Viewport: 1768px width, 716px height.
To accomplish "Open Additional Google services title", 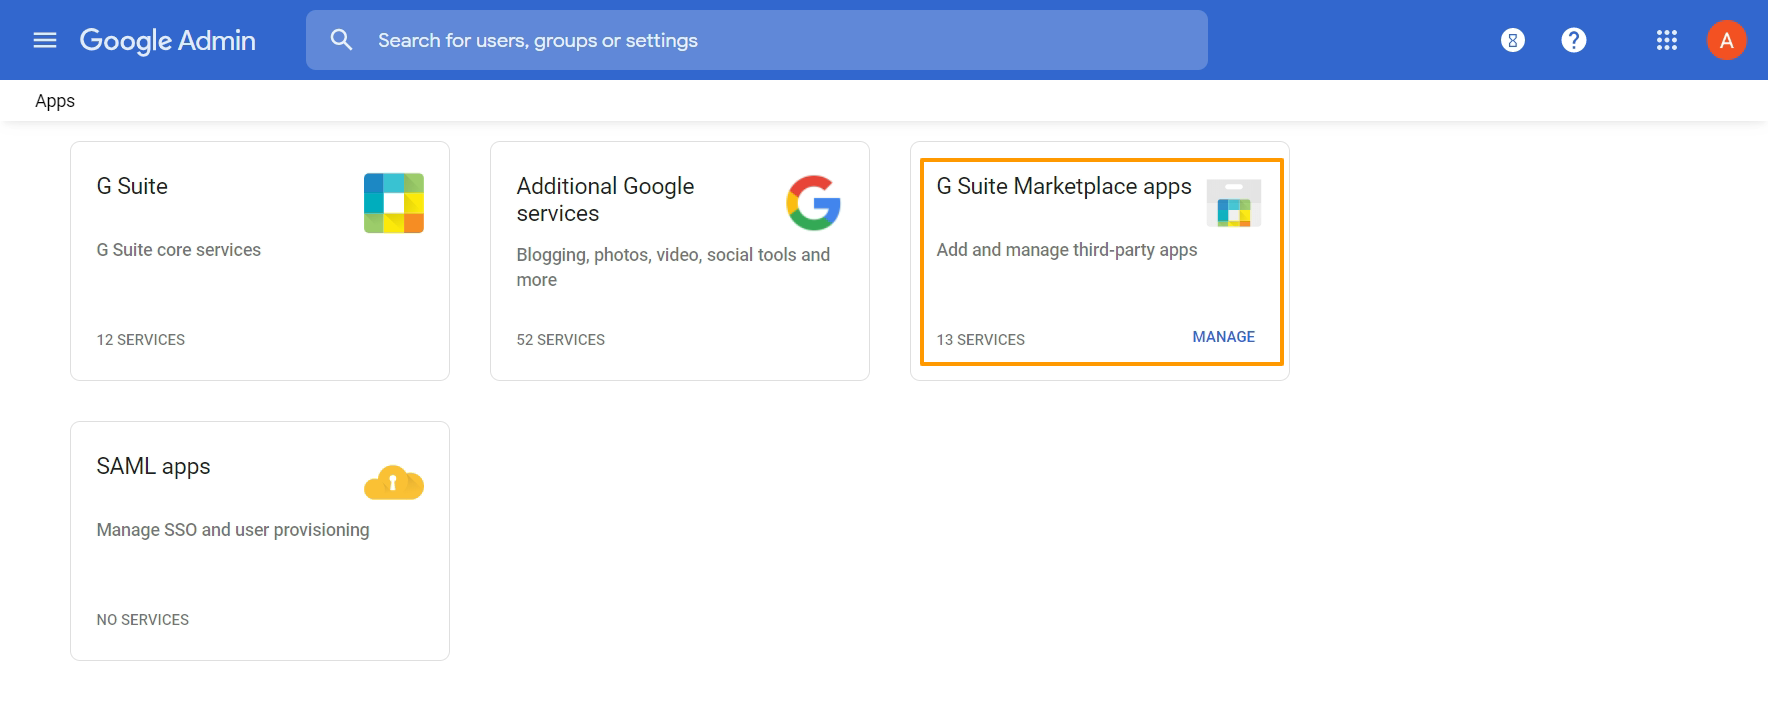I will 605,199.
